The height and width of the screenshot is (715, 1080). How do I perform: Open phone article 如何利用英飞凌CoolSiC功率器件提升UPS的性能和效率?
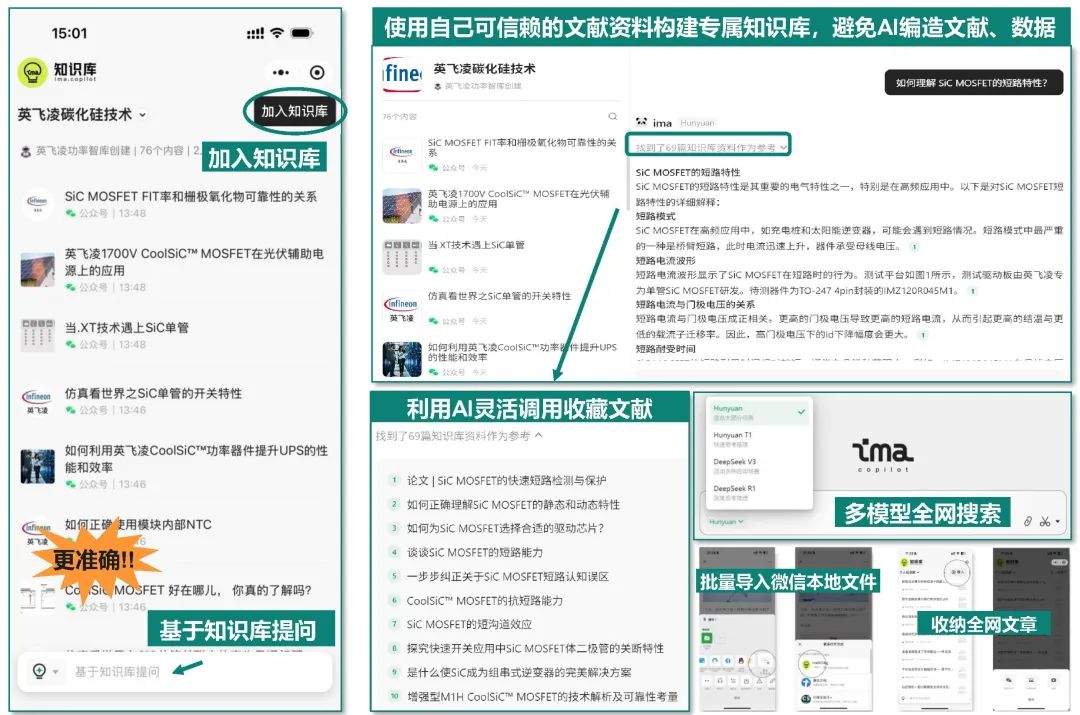[x=196, y=459]
